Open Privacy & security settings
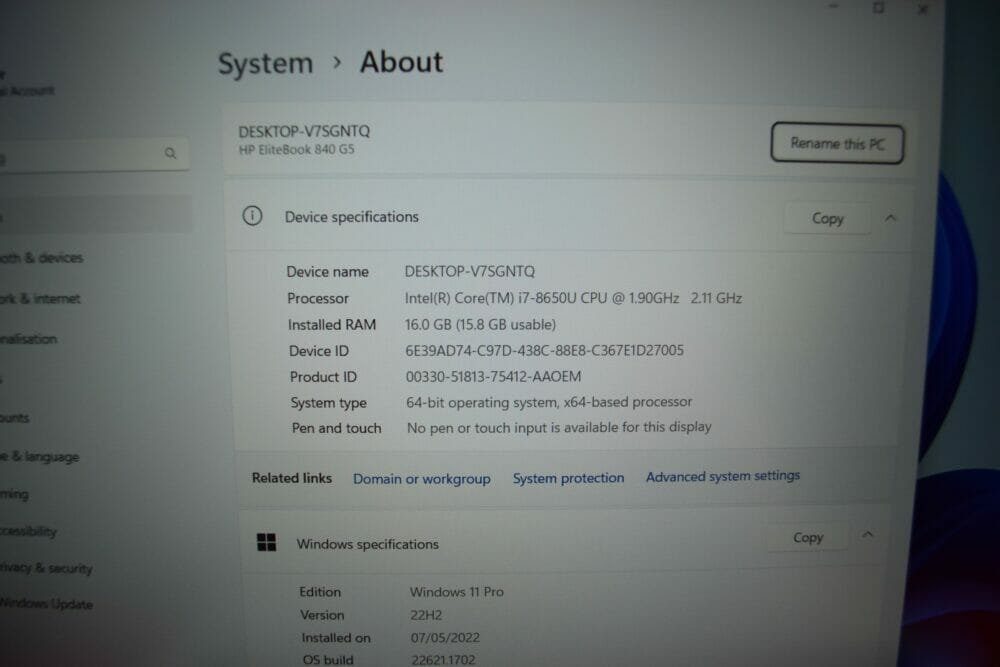The width and height of the screenshot is (1000, 667). (46, 568)
